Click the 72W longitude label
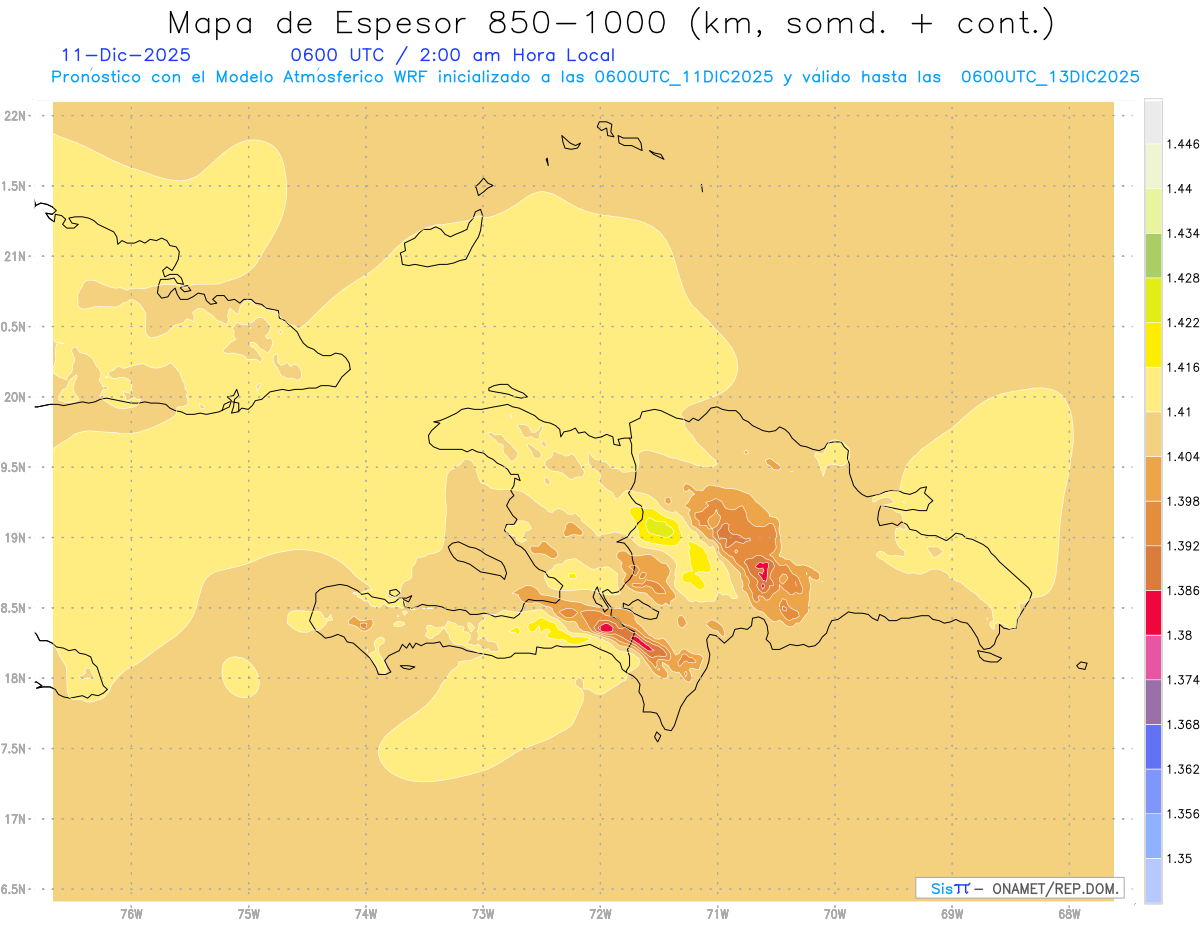Viewport: 1200px width, 927px height. pyautogui.click(x=600, y=914)
